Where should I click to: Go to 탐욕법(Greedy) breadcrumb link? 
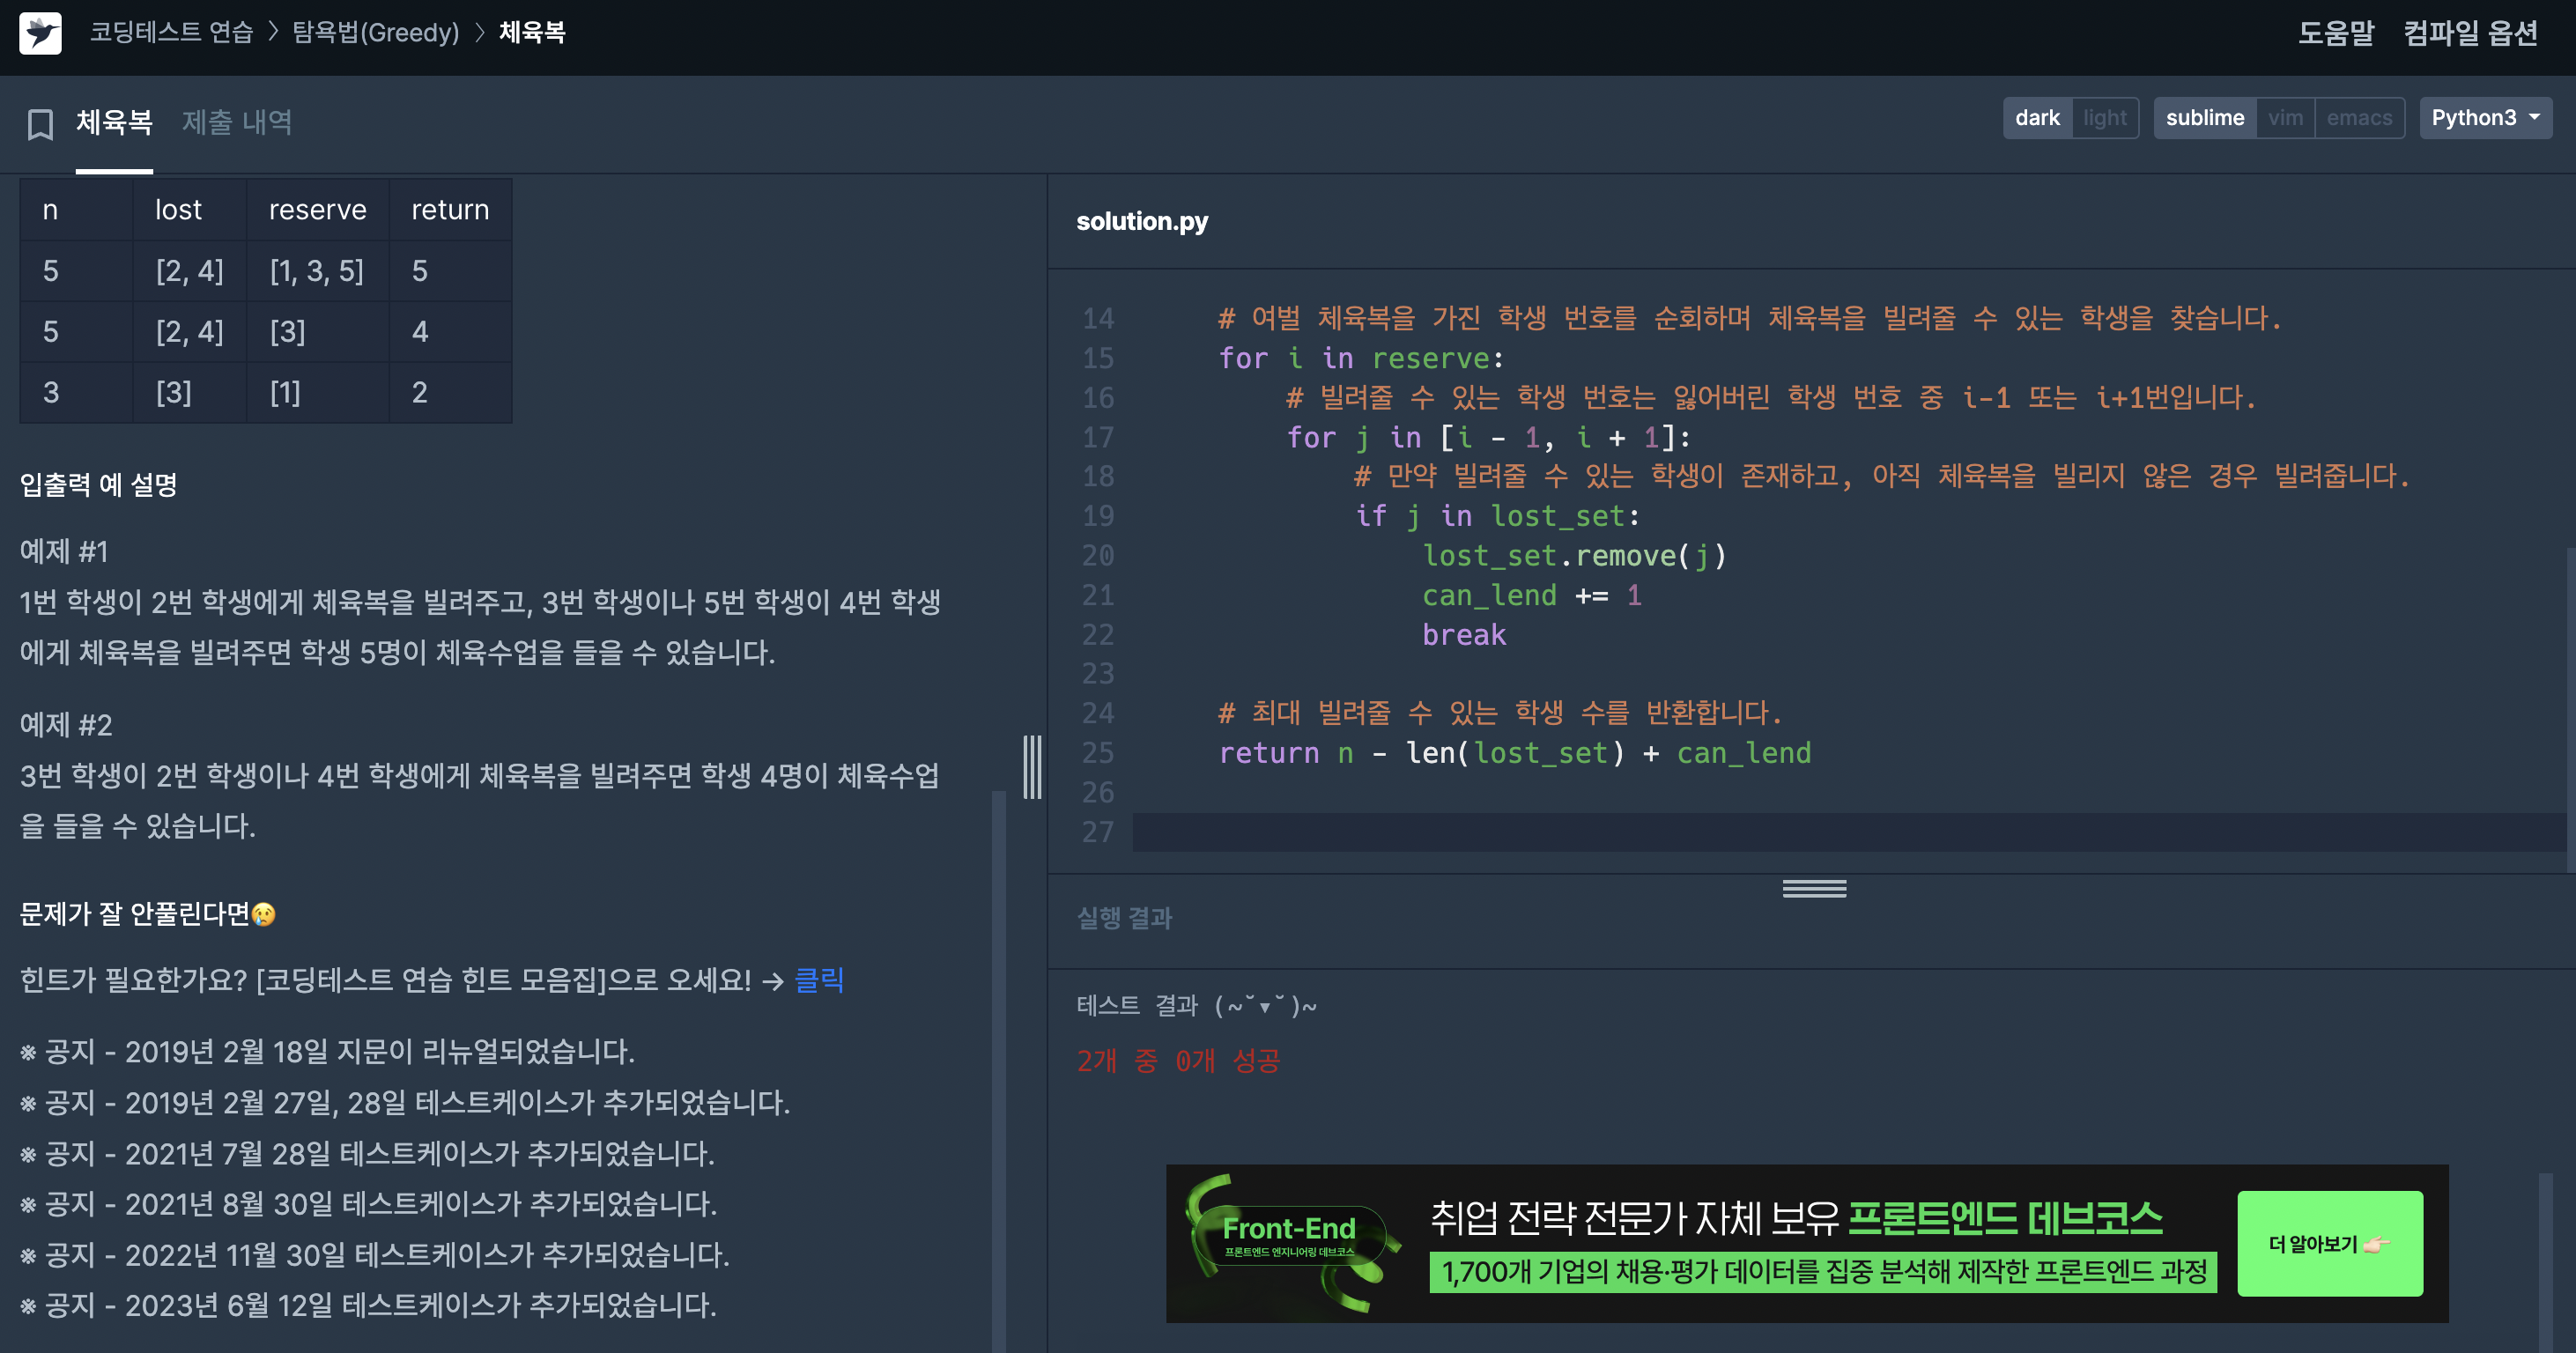376,32
